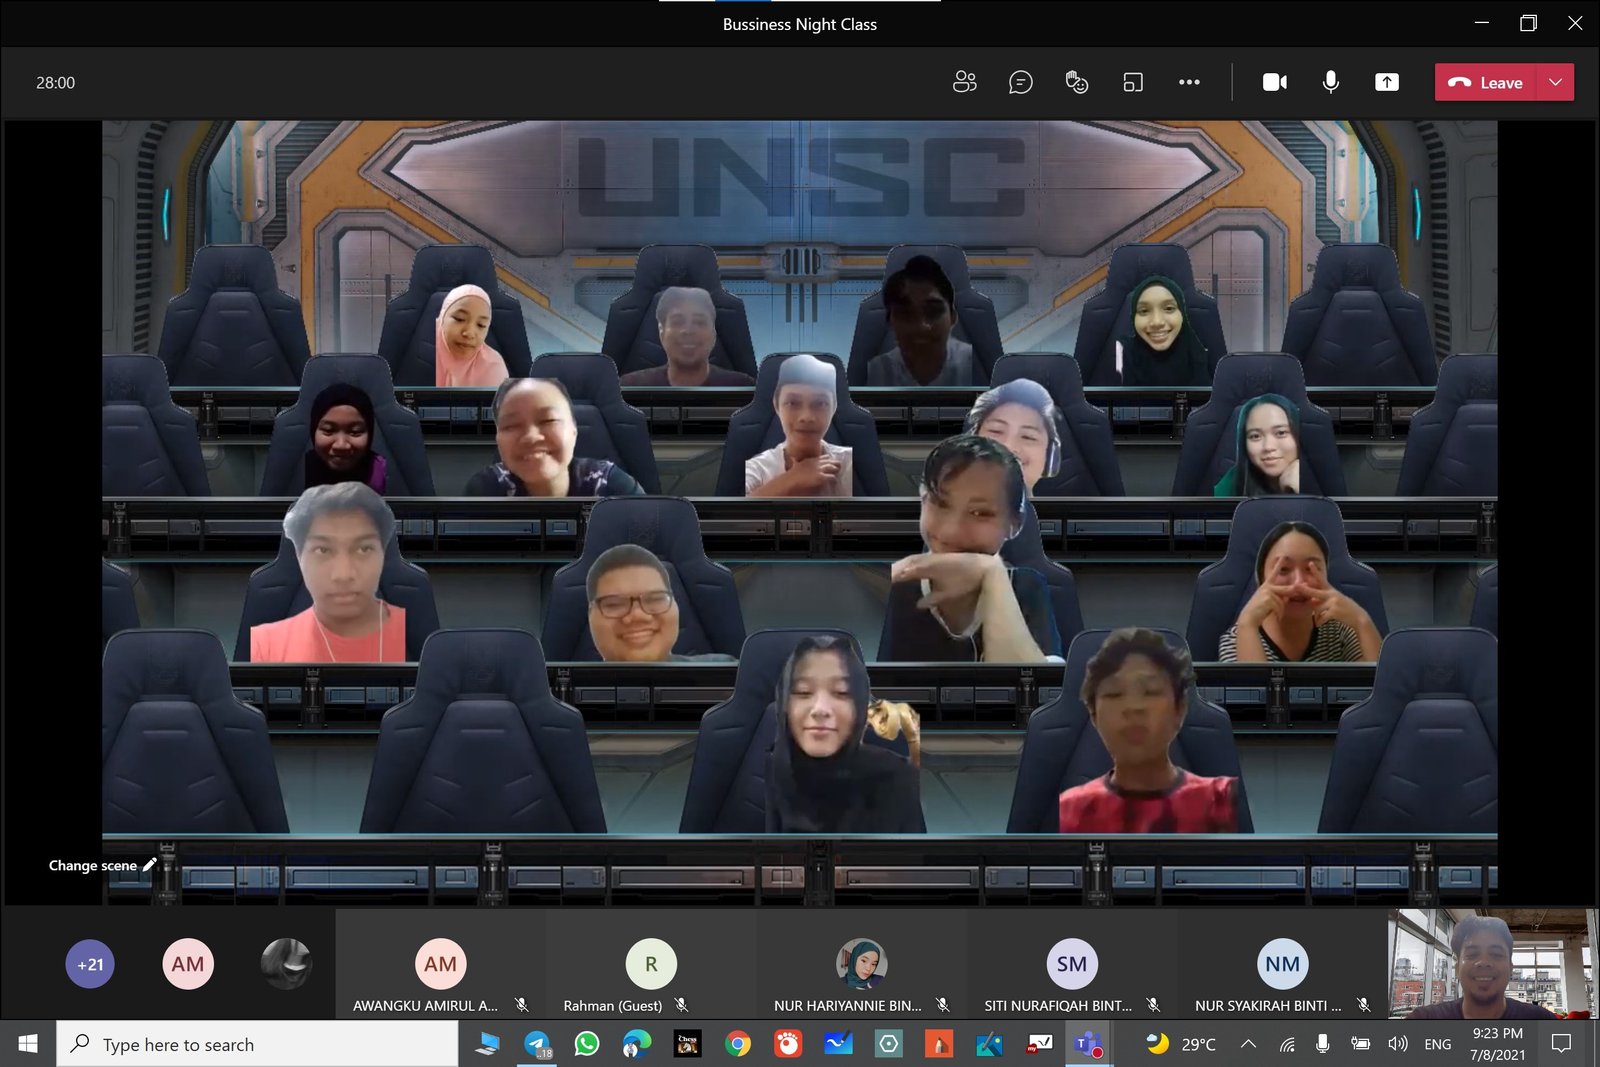The image size is (1600, 1067).
Task: Expand the hidden system tray icons chevron
Action: [x=1248, y=1044]
